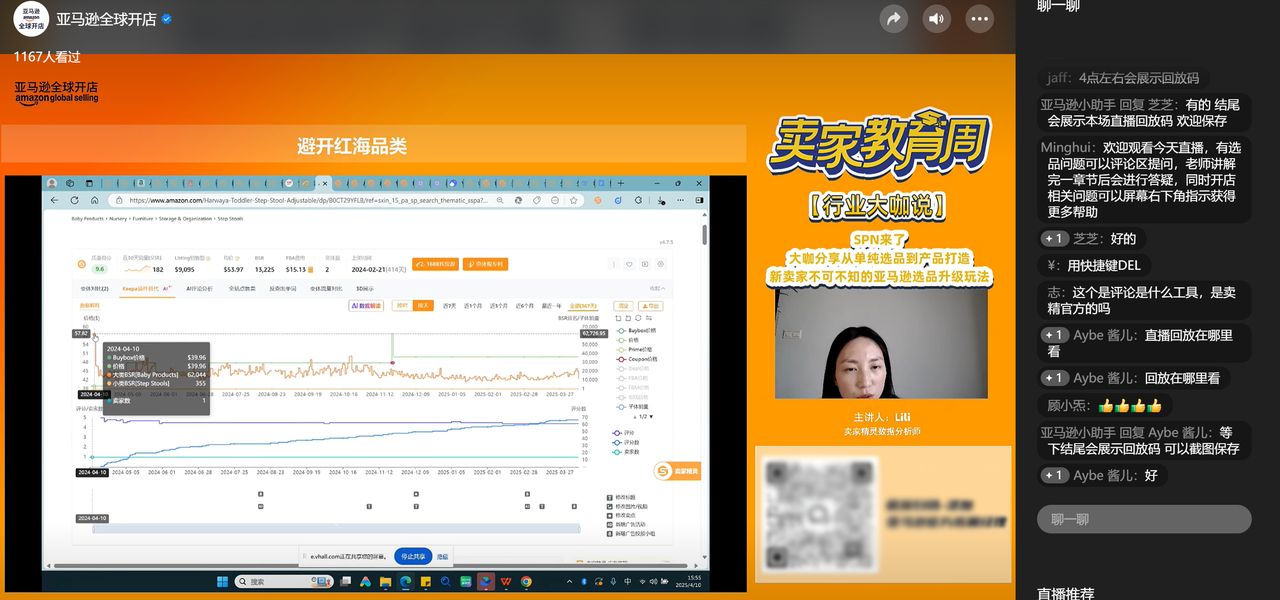Toggle the 子体销量 legend series
1280x600 pixels.
click(634, 406)
